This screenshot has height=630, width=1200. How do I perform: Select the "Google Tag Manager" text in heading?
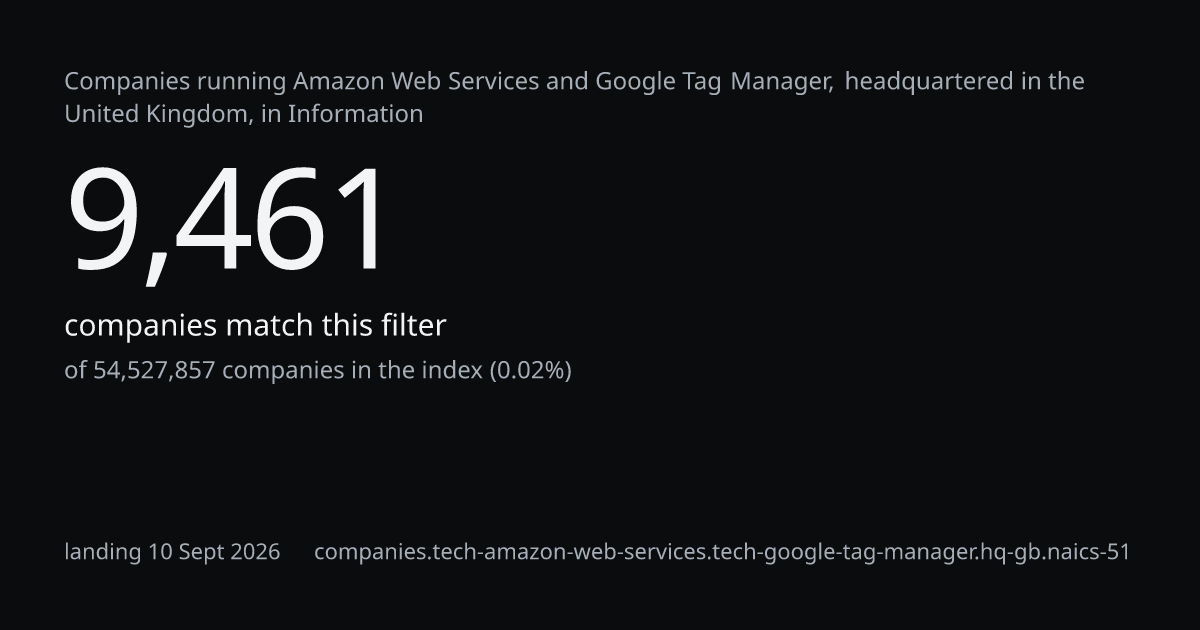[714, 81]
